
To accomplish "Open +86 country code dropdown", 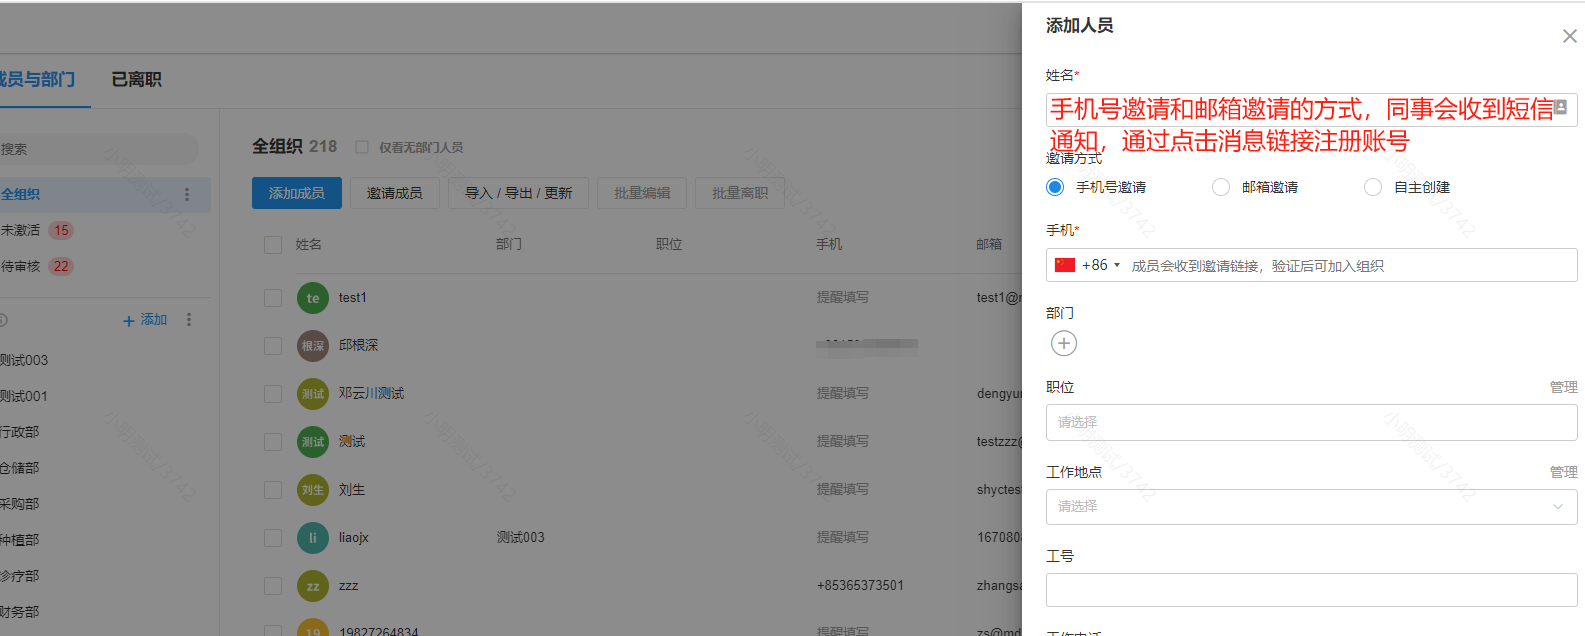I will [1100, 266].
